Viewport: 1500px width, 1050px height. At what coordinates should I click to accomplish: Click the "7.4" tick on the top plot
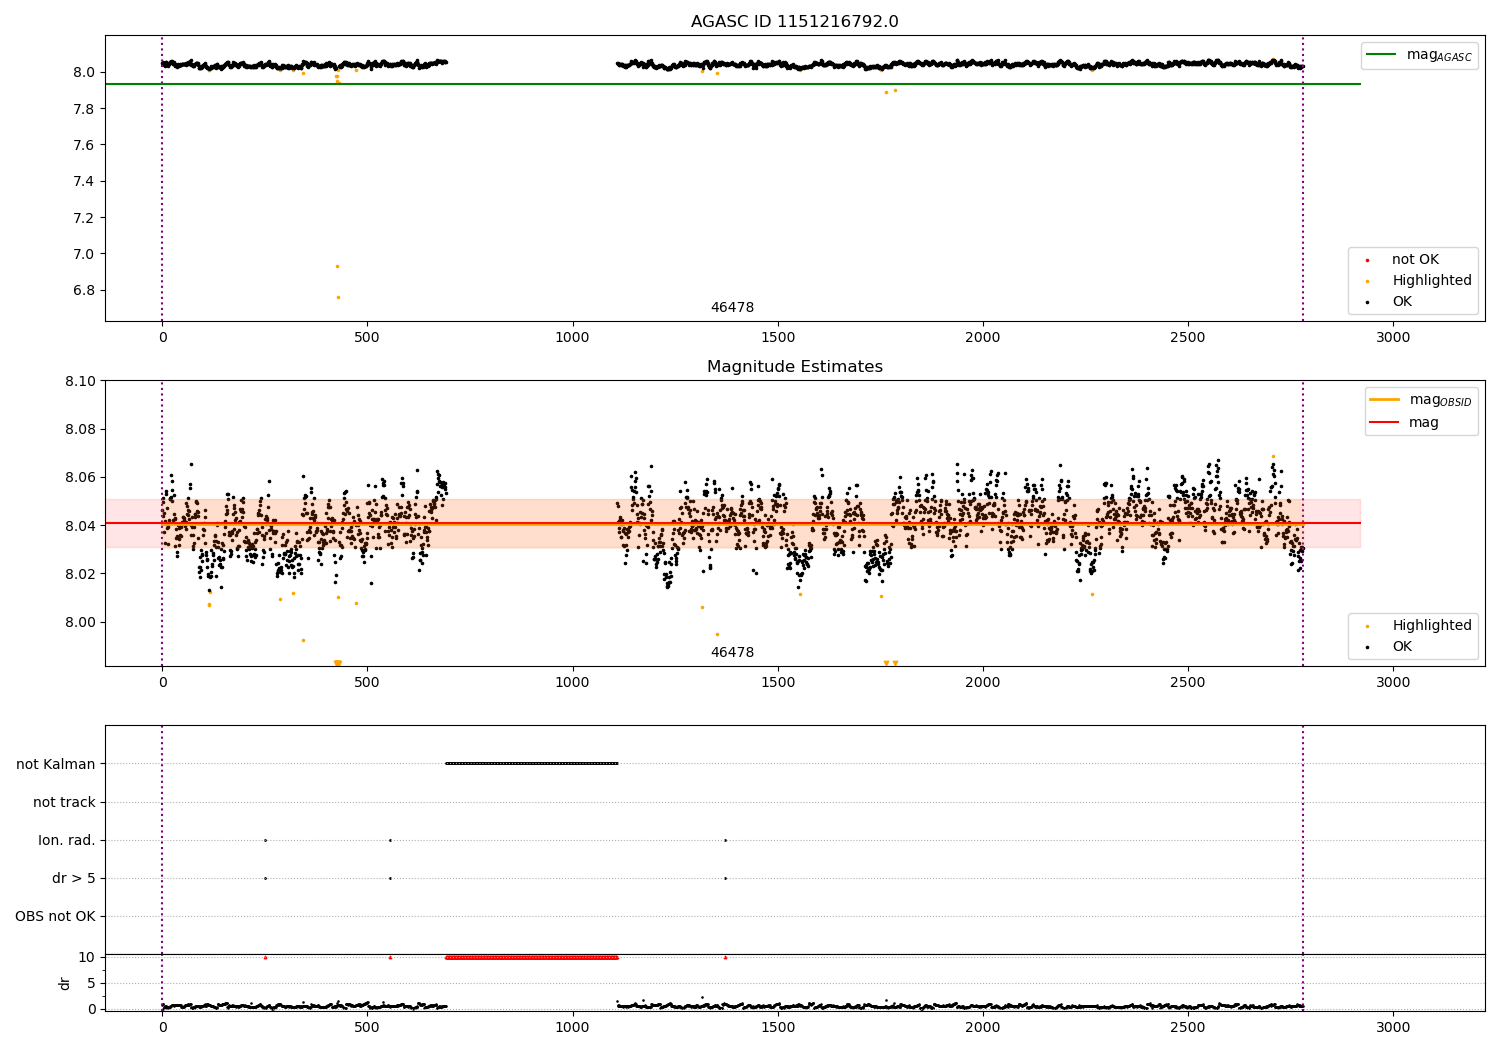tap(86, 181)
